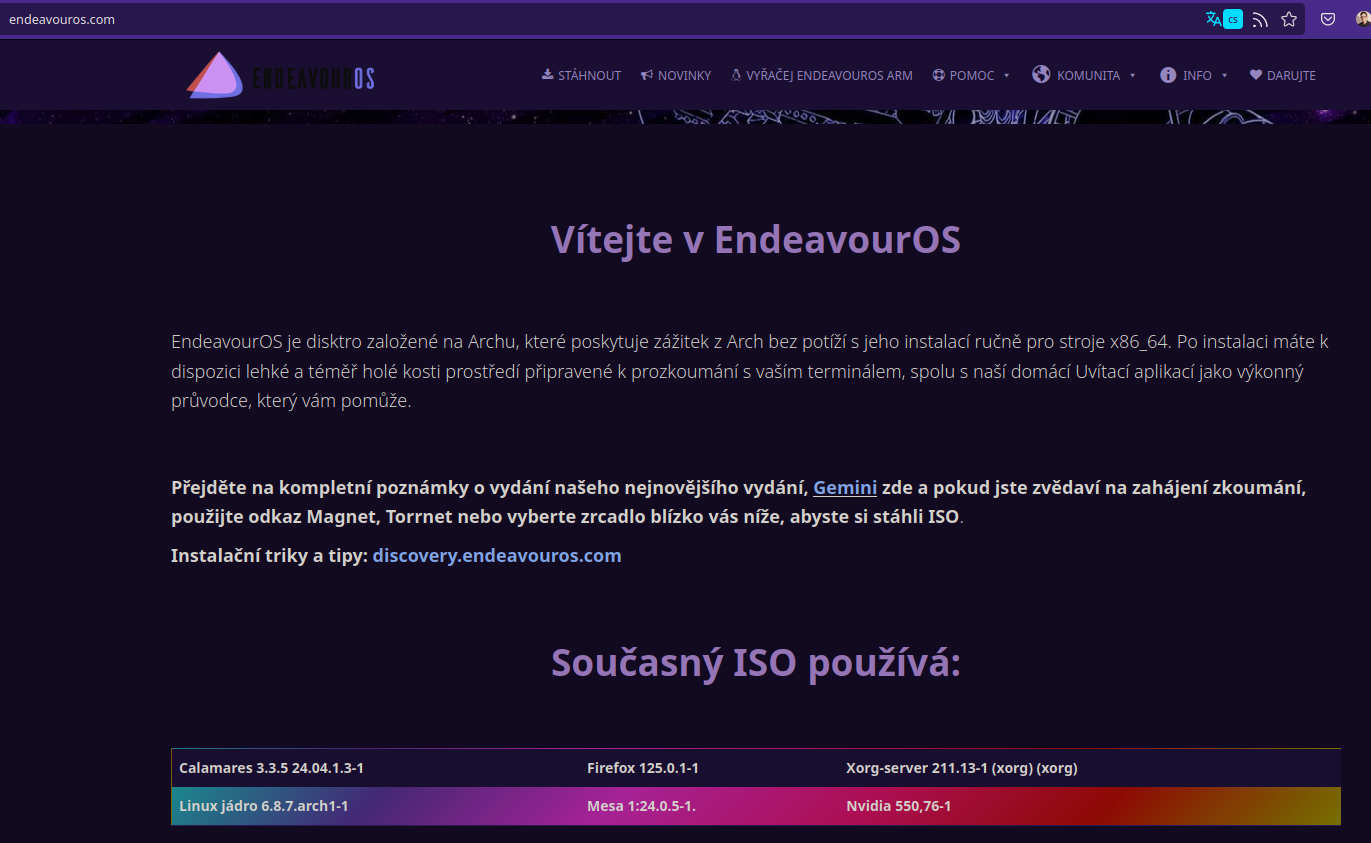Image resolution: width=1371 pixels, height=843 pixels.
Task: Bookmark this page with the star icon
Action: point(1289,19)
